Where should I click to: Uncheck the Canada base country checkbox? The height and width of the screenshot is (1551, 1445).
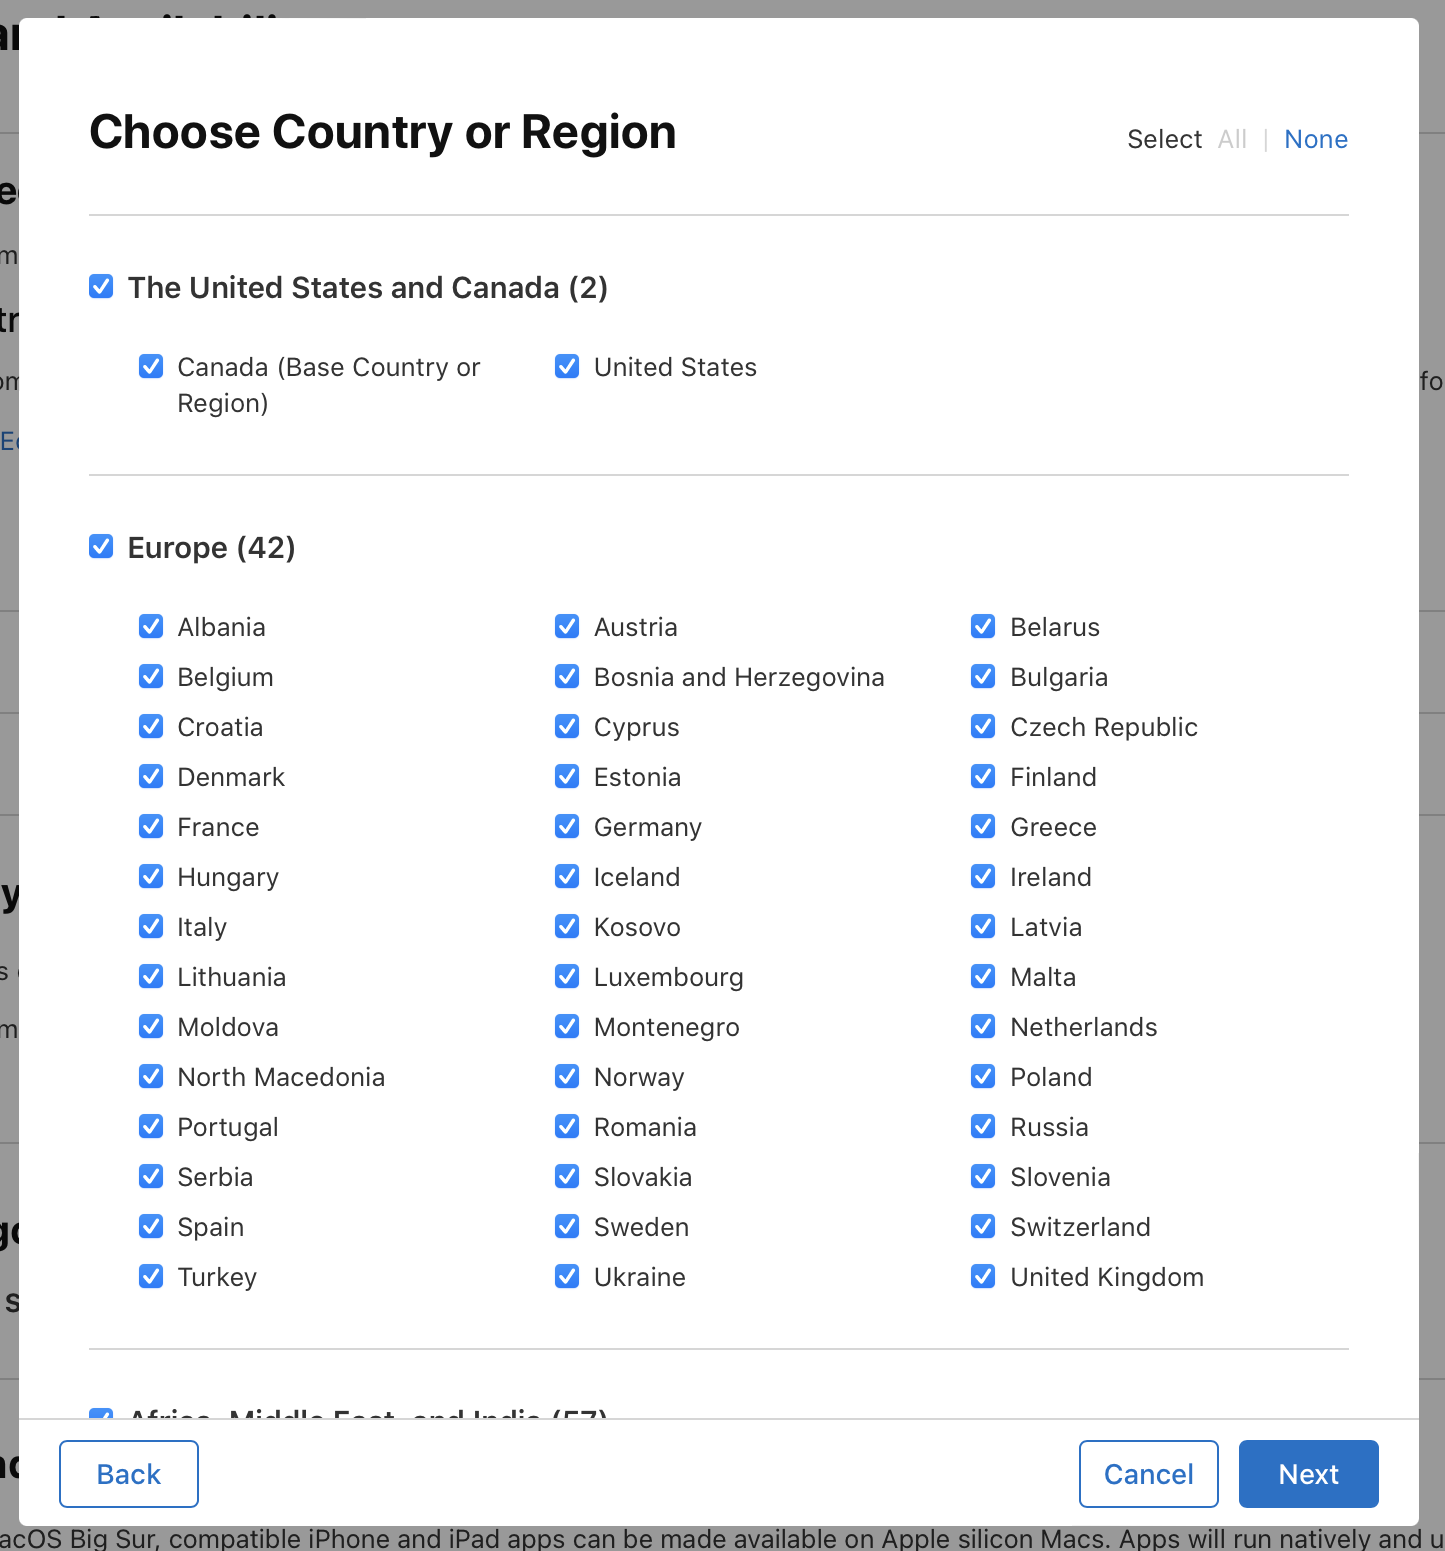coord(151,366)
